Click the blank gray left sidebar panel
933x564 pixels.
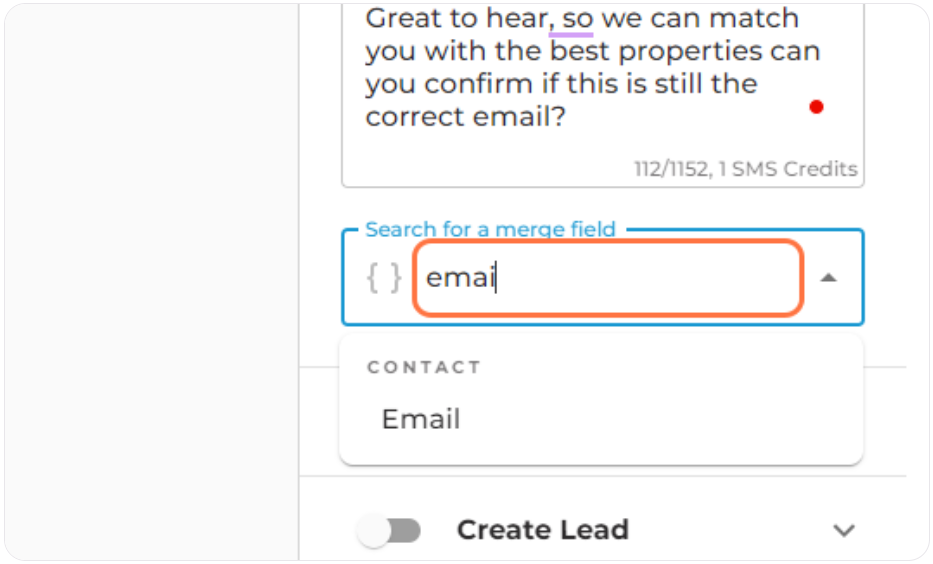(x=152, y=282)
